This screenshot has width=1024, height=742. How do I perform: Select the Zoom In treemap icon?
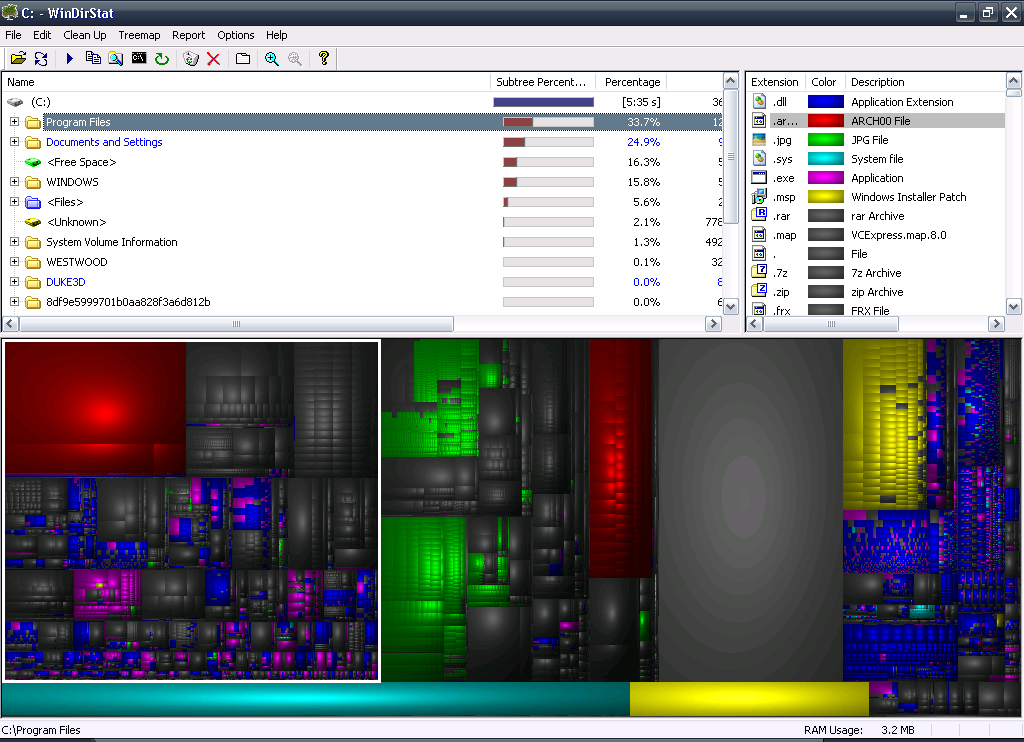pos(273,58)
